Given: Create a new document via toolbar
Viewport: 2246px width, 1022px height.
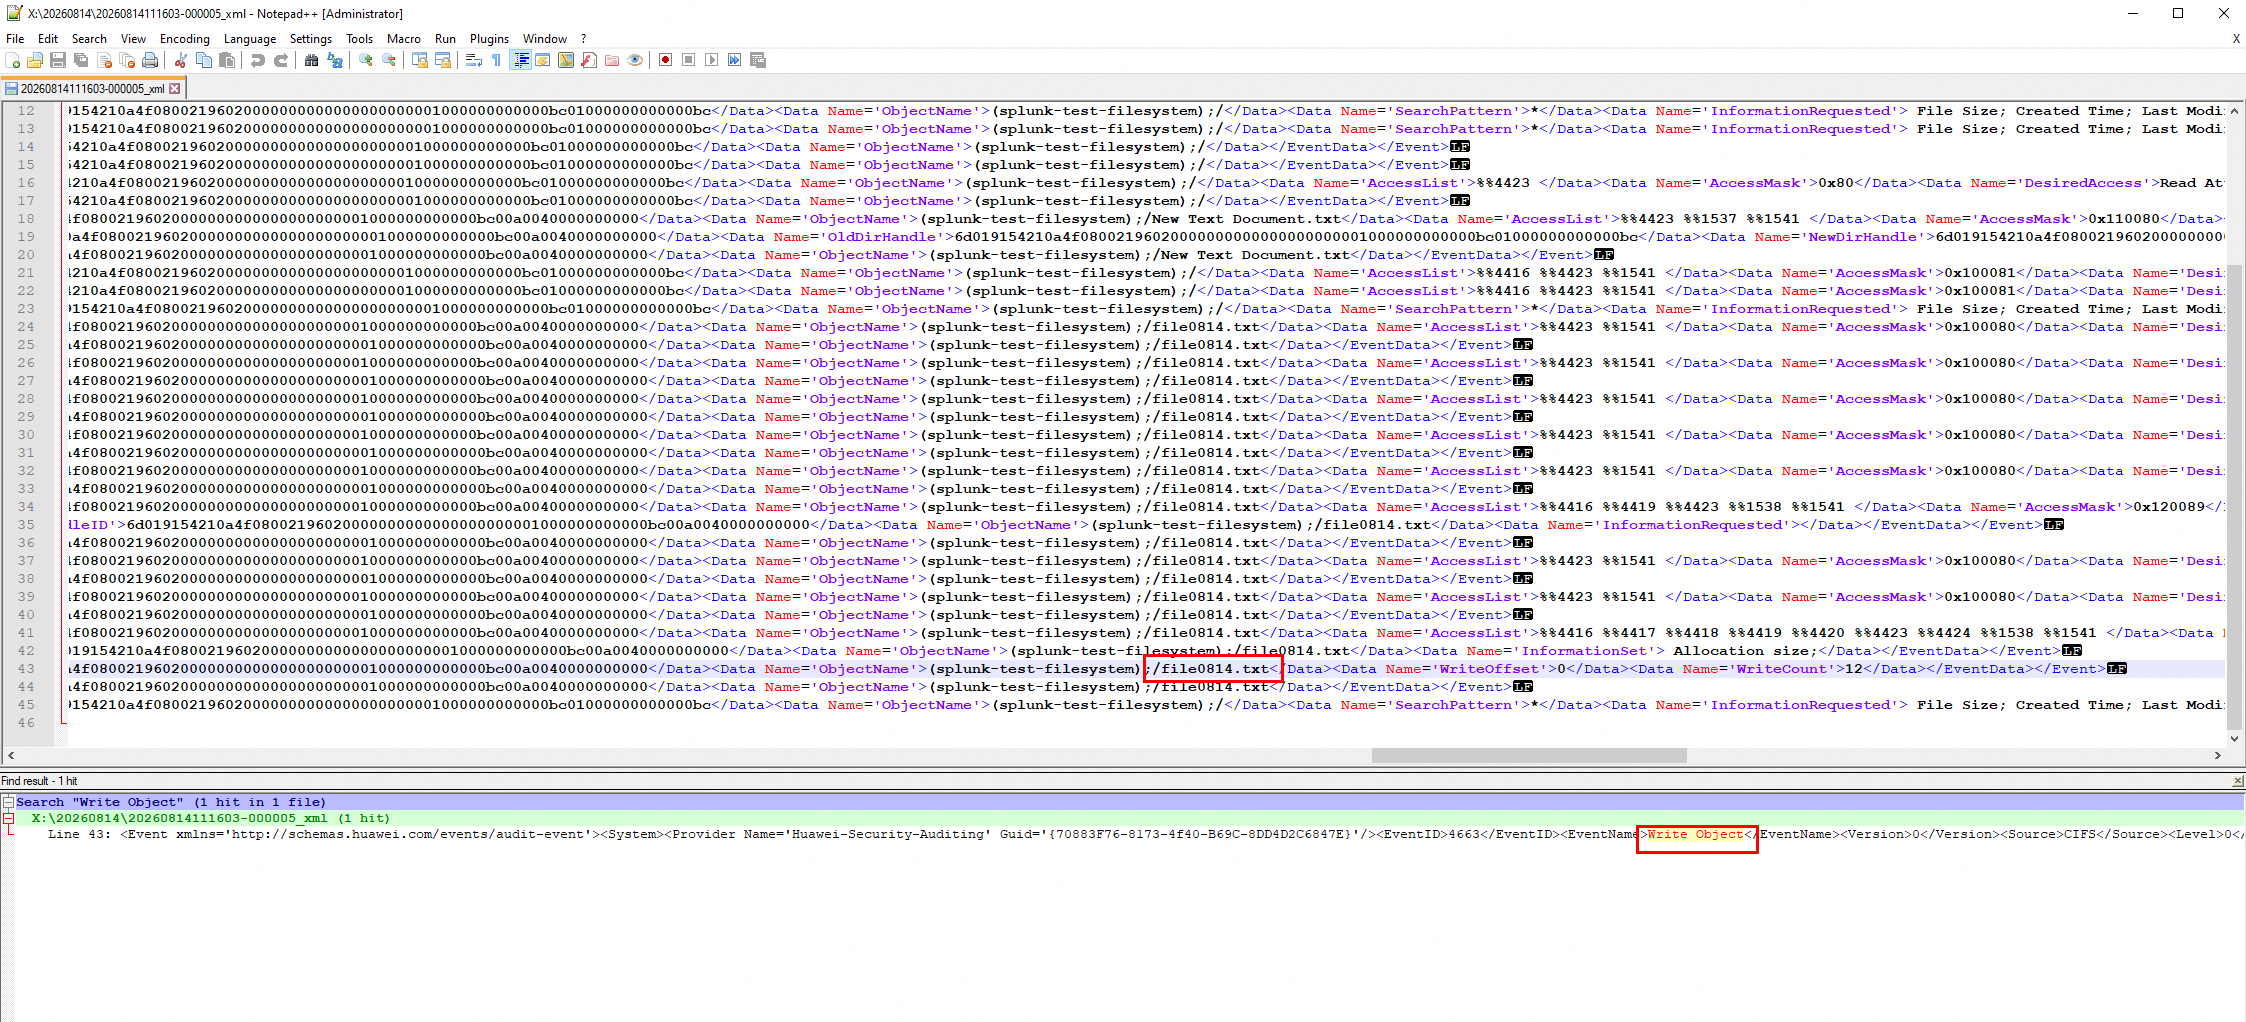Looking at the screenshot, I should [x=13, y=60].
